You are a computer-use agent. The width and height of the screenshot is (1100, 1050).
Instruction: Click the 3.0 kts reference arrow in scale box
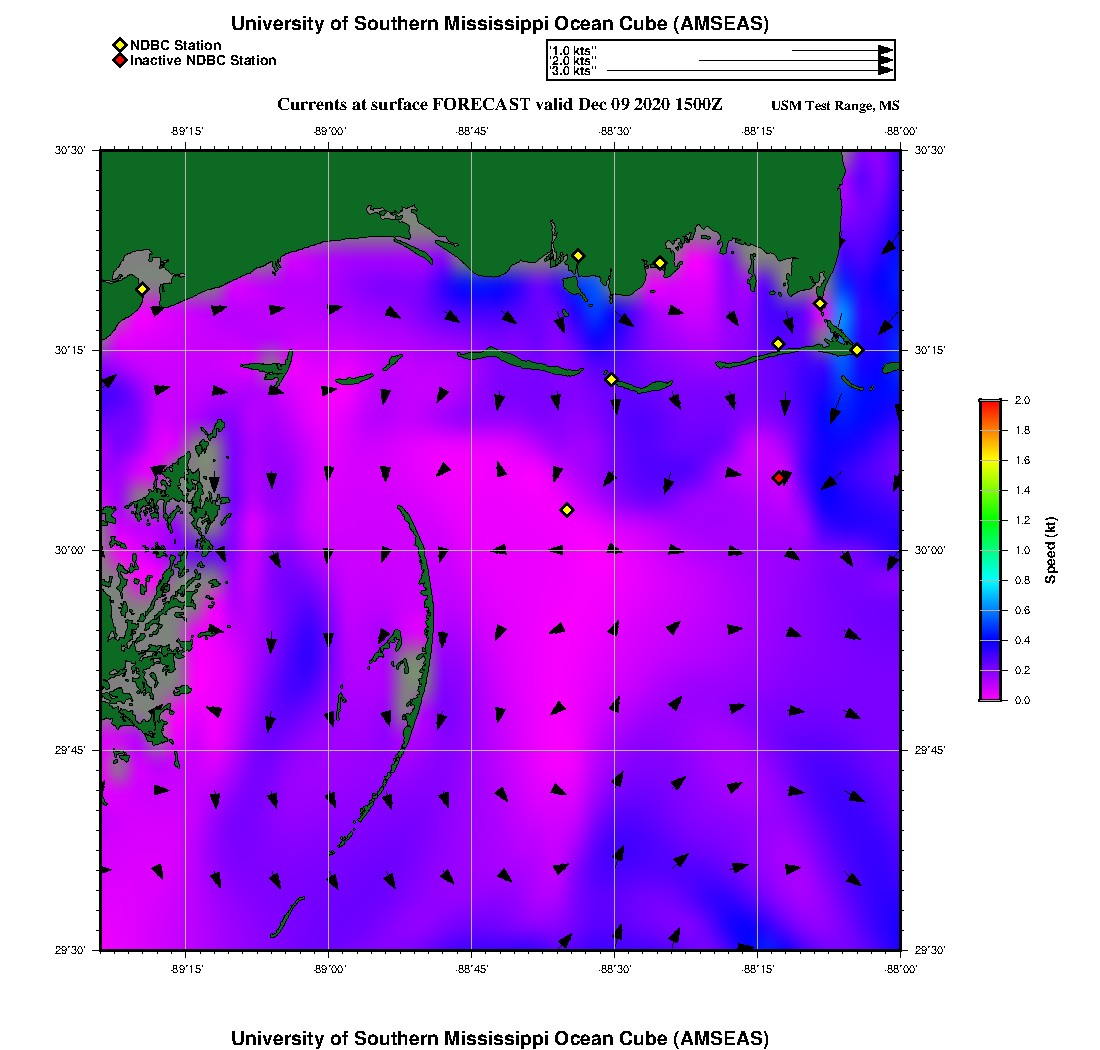tap(750, 71)
